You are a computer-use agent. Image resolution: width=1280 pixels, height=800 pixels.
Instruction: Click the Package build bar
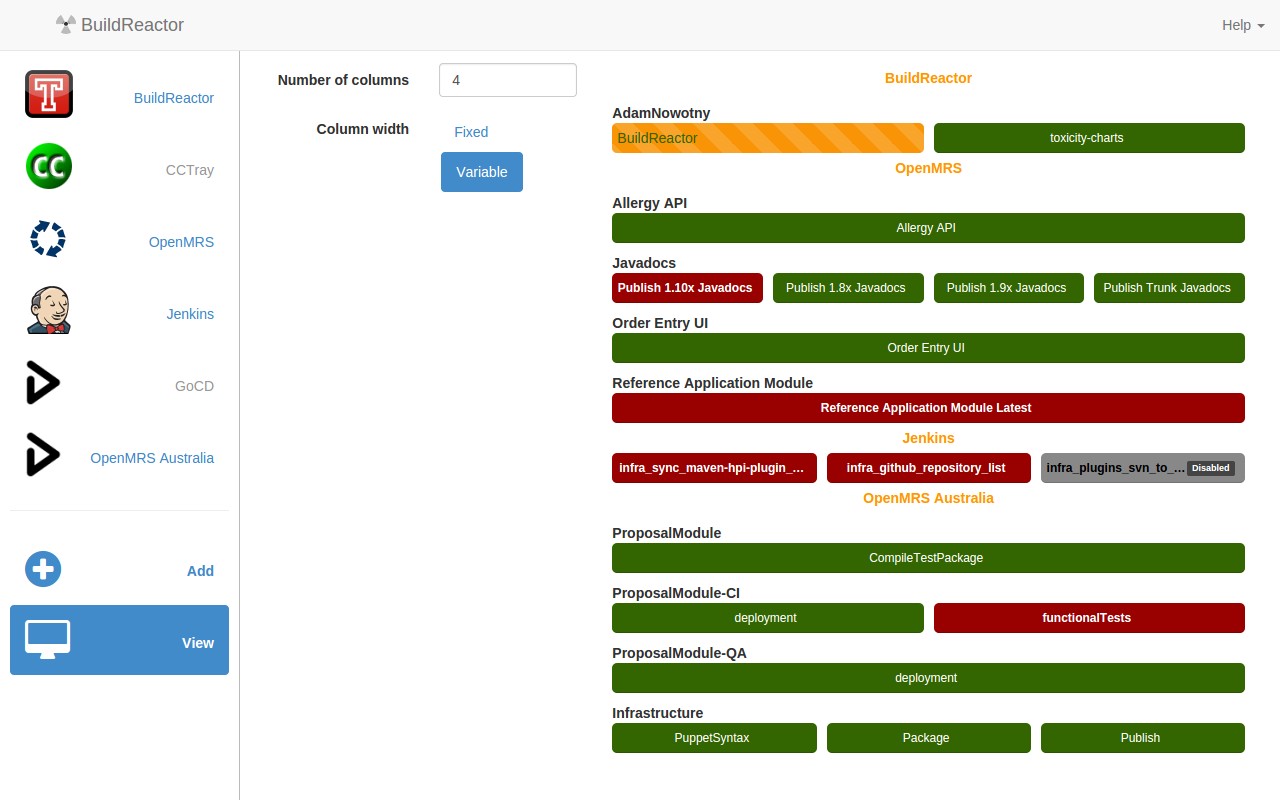tap(928, 738)
